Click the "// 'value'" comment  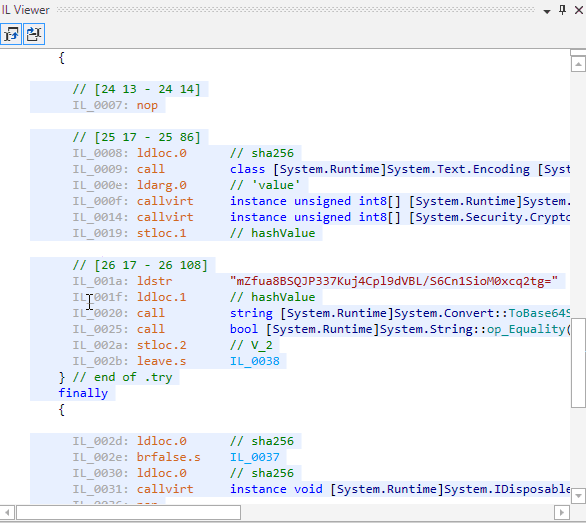point(265,185)
